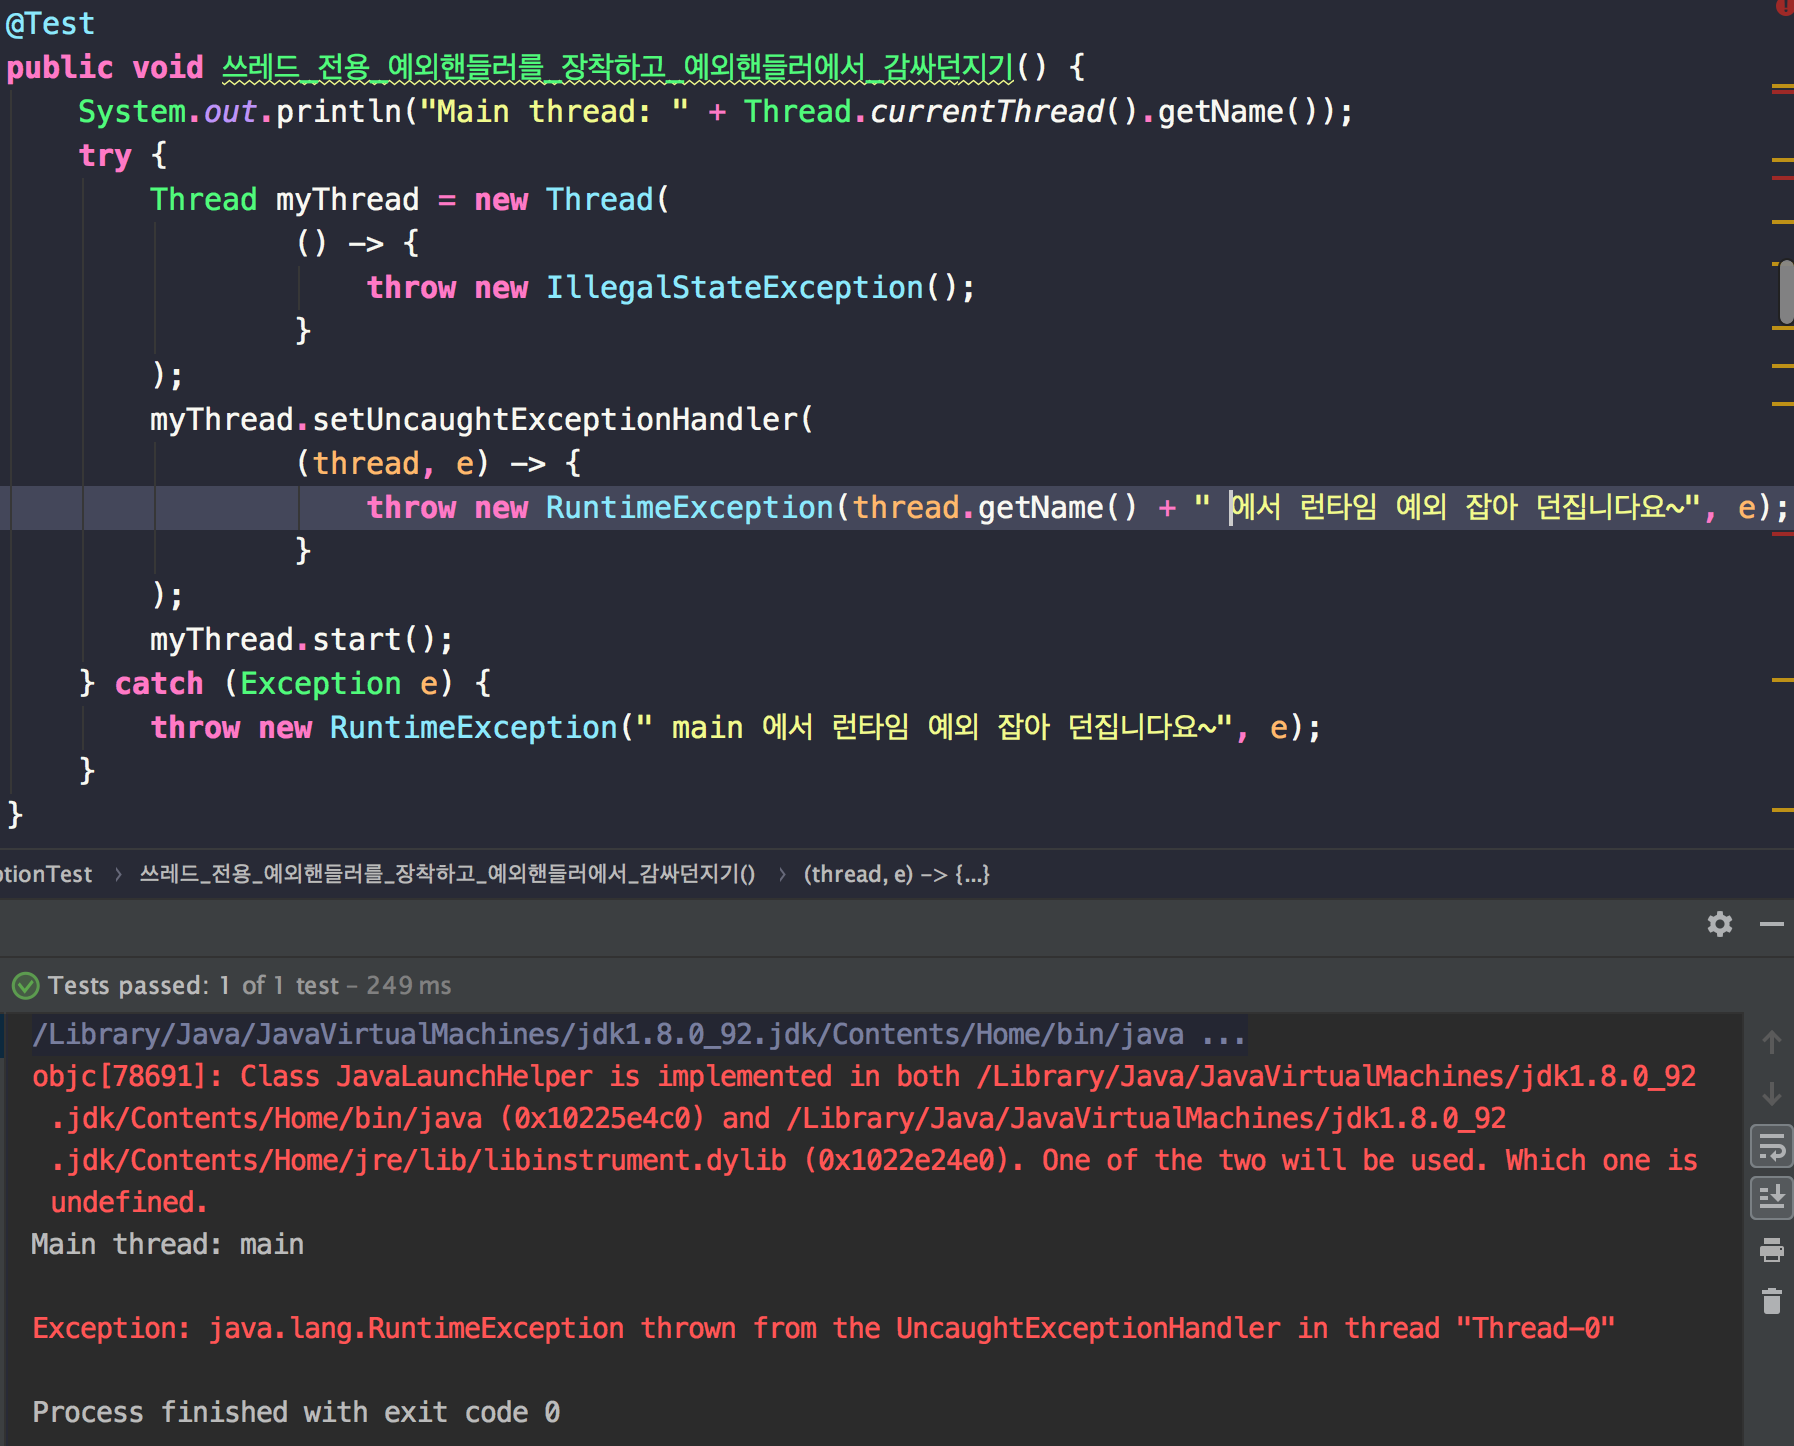Select the Korean method name in the breadcrumb bar
This screenshot has width=1794, height=1446.
447,874
